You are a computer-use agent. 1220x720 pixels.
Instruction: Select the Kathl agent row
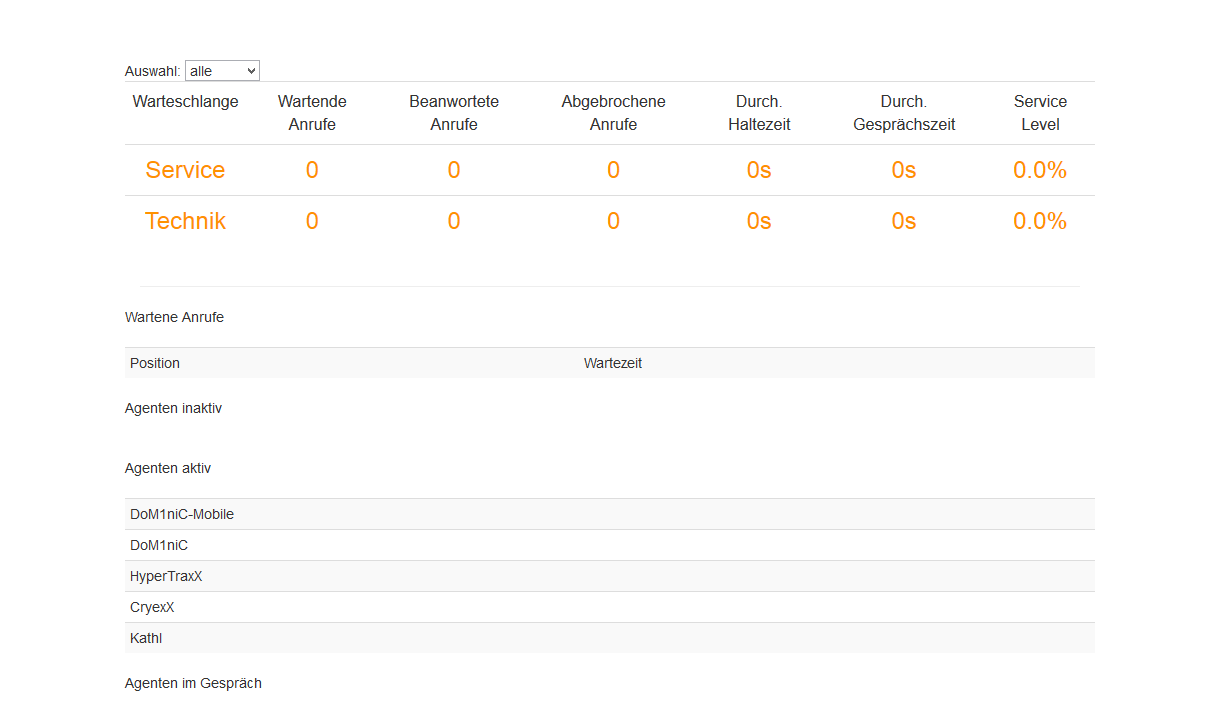click(146, 638)
